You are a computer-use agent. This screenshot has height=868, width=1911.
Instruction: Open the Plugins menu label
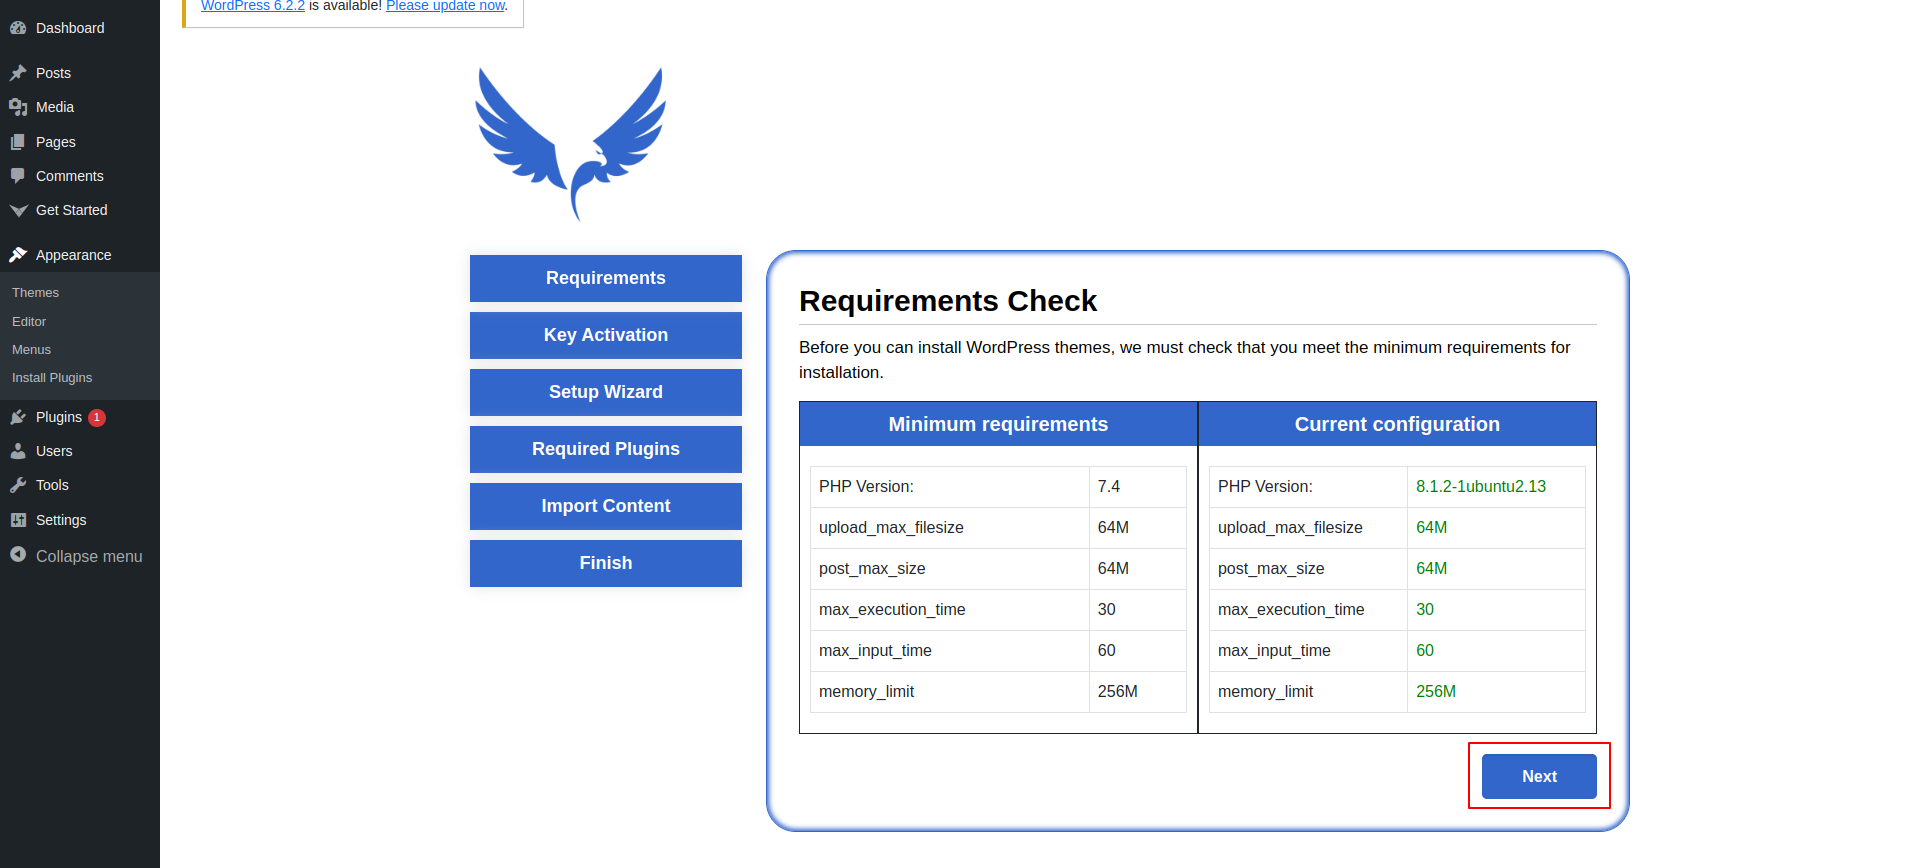tap(59, 417)
